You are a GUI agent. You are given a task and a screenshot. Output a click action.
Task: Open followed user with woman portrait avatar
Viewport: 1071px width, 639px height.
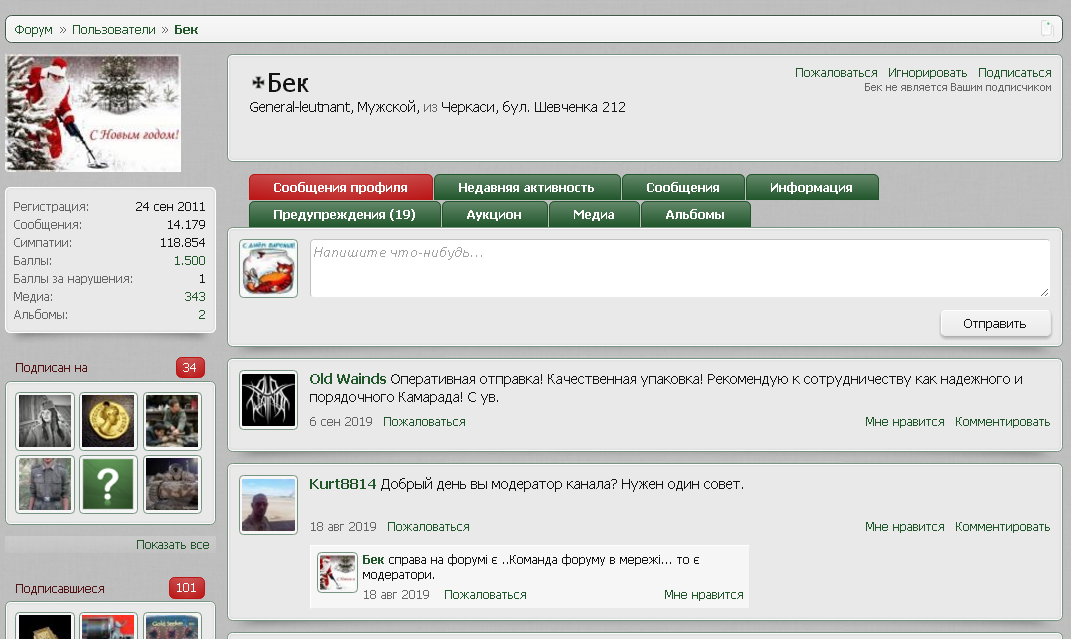coord(45,421)
